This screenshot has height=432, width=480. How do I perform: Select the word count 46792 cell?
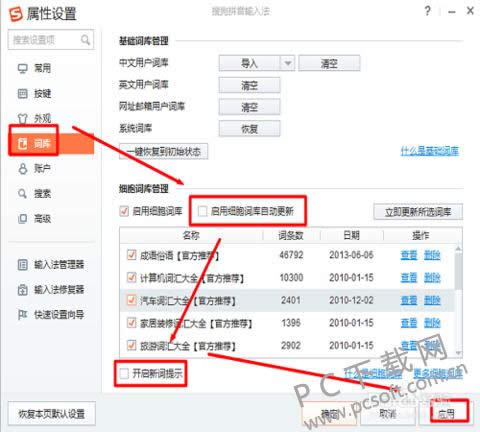(291, 255)
